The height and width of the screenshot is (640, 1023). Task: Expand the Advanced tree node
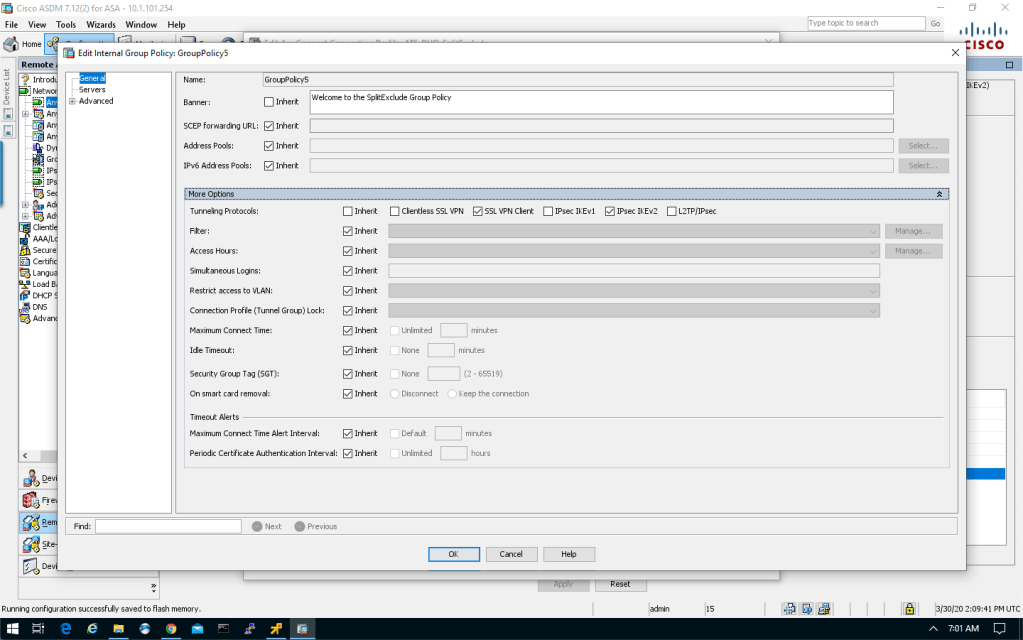coord(72,101)
